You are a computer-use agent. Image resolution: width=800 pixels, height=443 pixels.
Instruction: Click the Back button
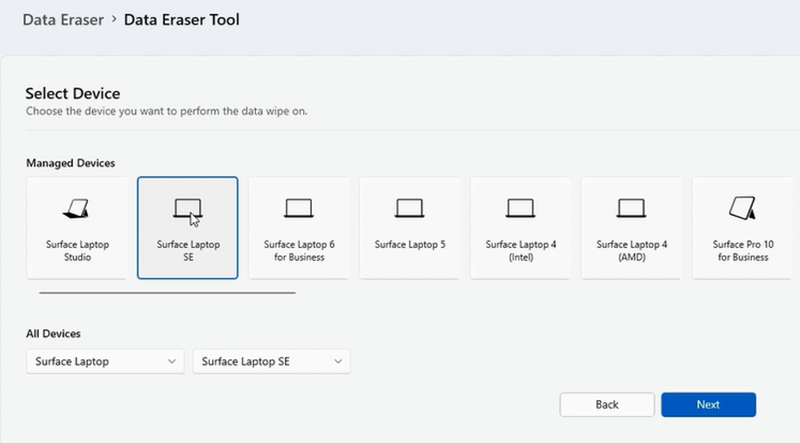(x=607, y=404)
